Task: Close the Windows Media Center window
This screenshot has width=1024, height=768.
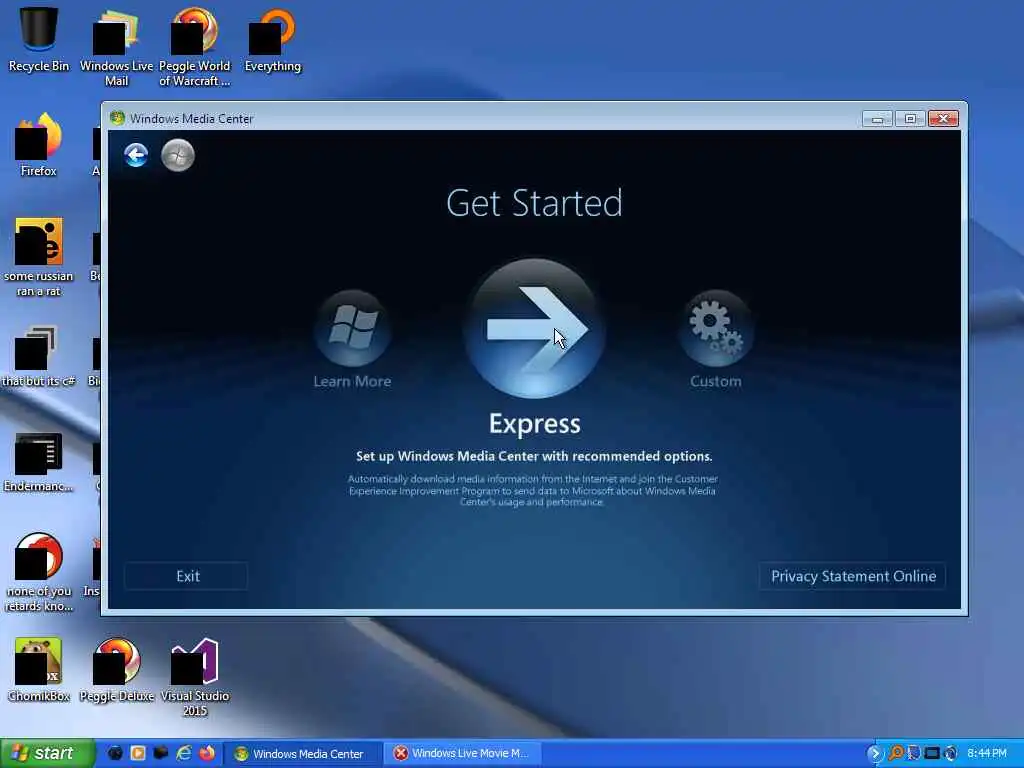Action: [x=943, y=119]
